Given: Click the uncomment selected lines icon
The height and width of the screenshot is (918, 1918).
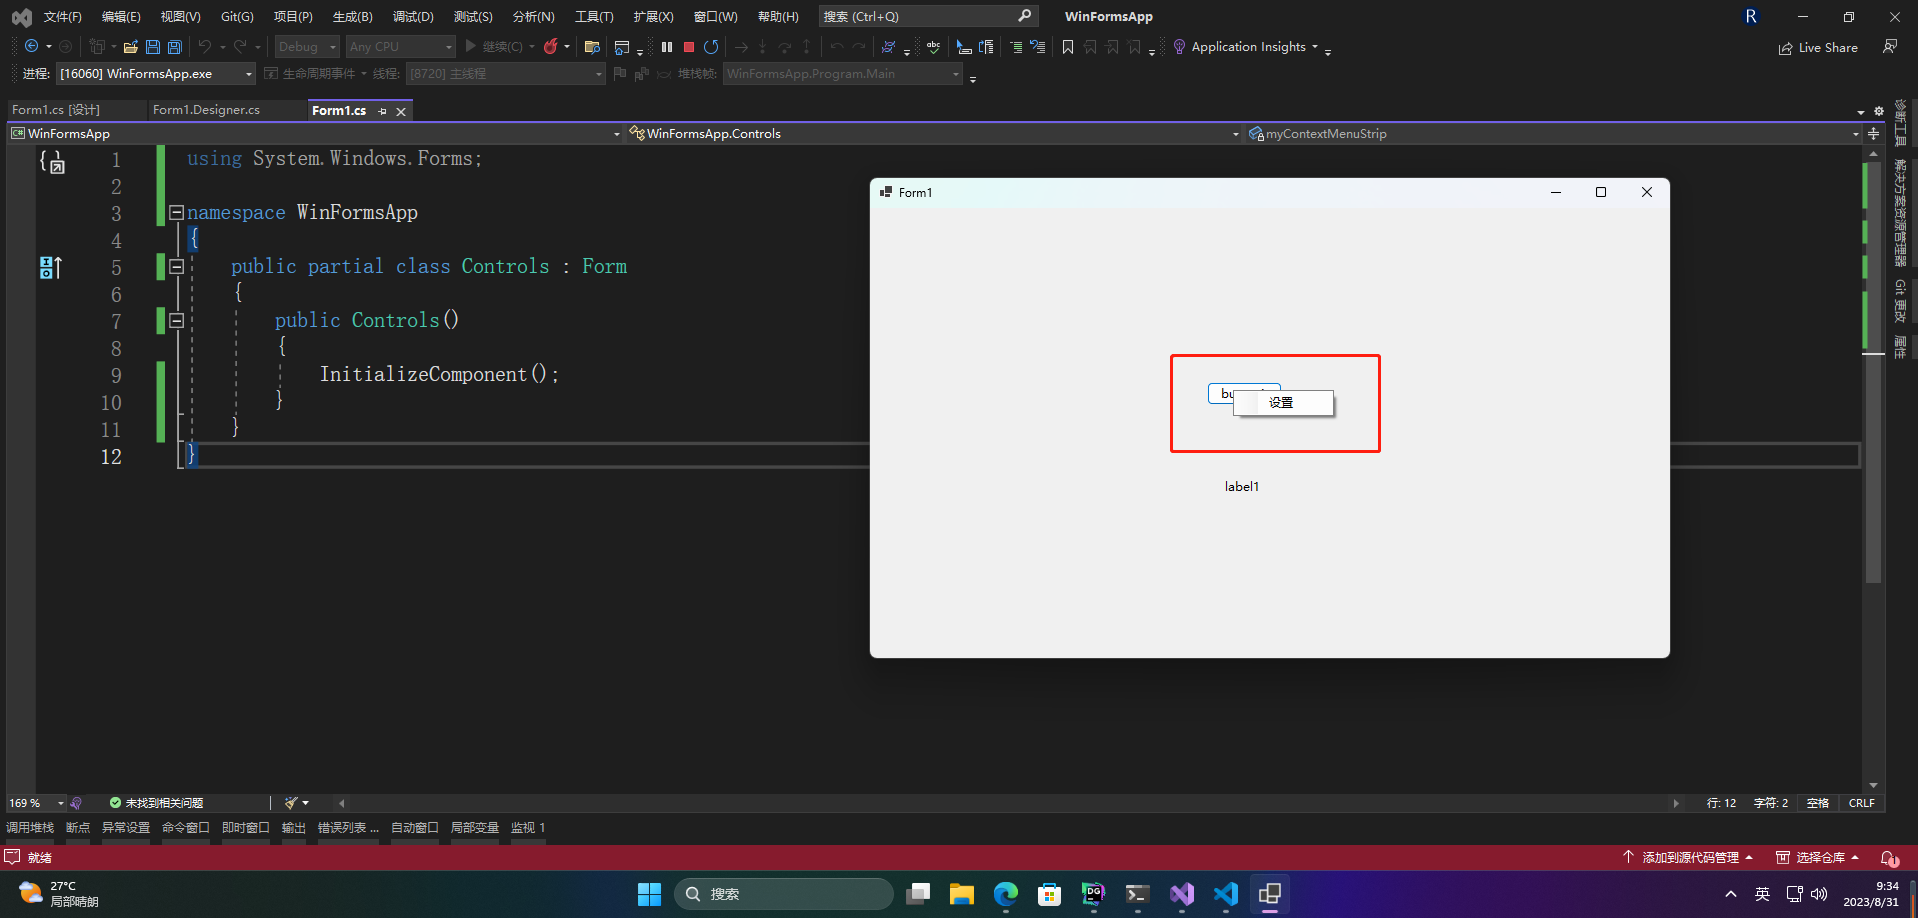Looking at the screenshot, I should (x=1038, y=46).
